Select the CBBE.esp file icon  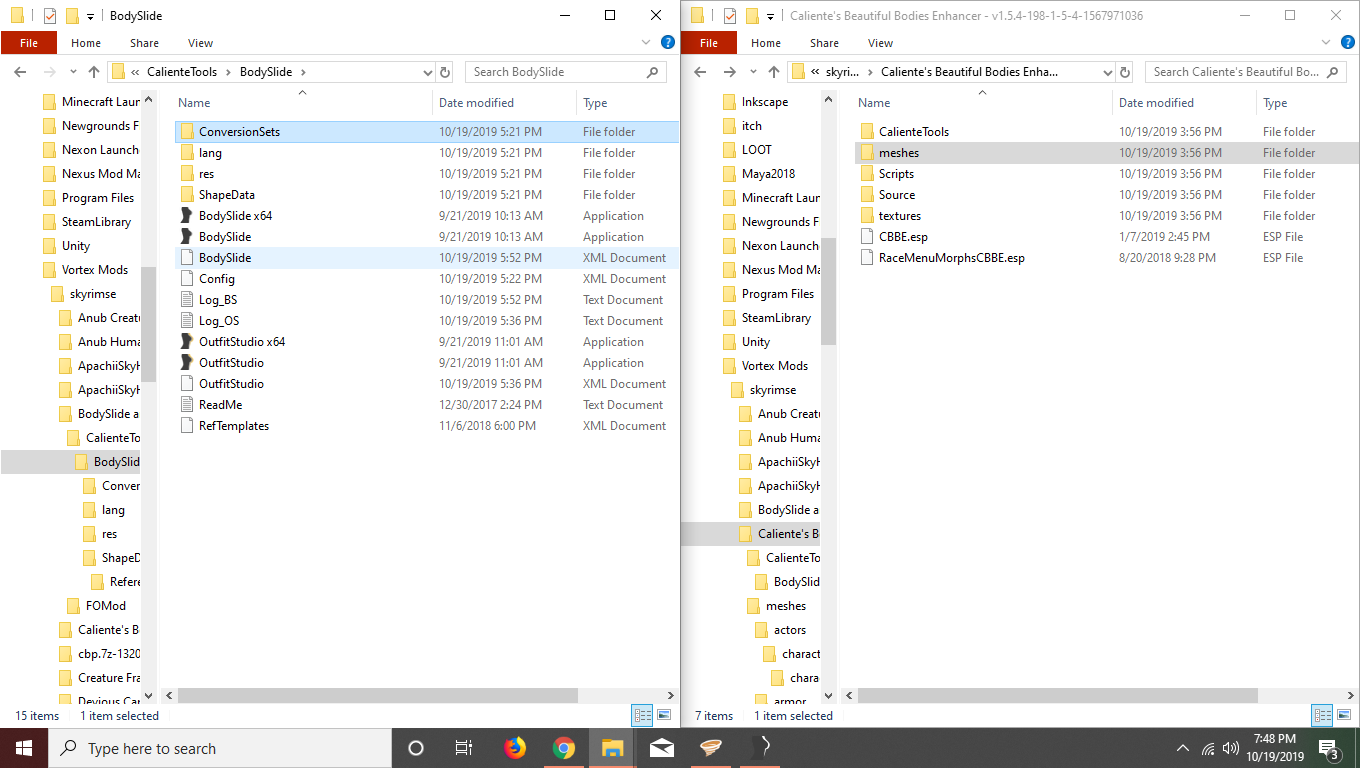point(866,237)
